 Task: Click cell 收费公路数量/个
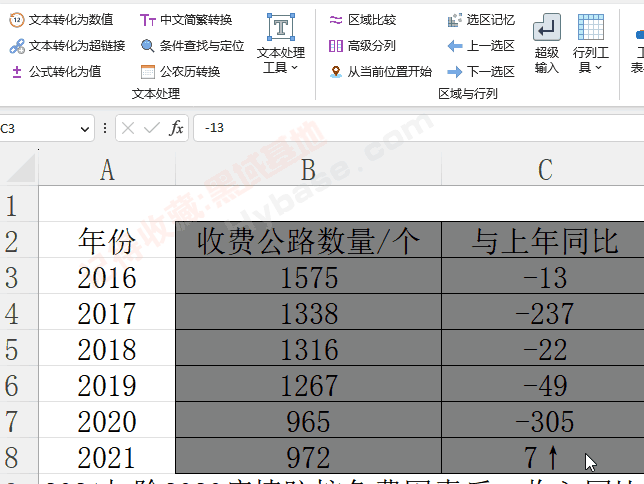[x=308, y=240]
